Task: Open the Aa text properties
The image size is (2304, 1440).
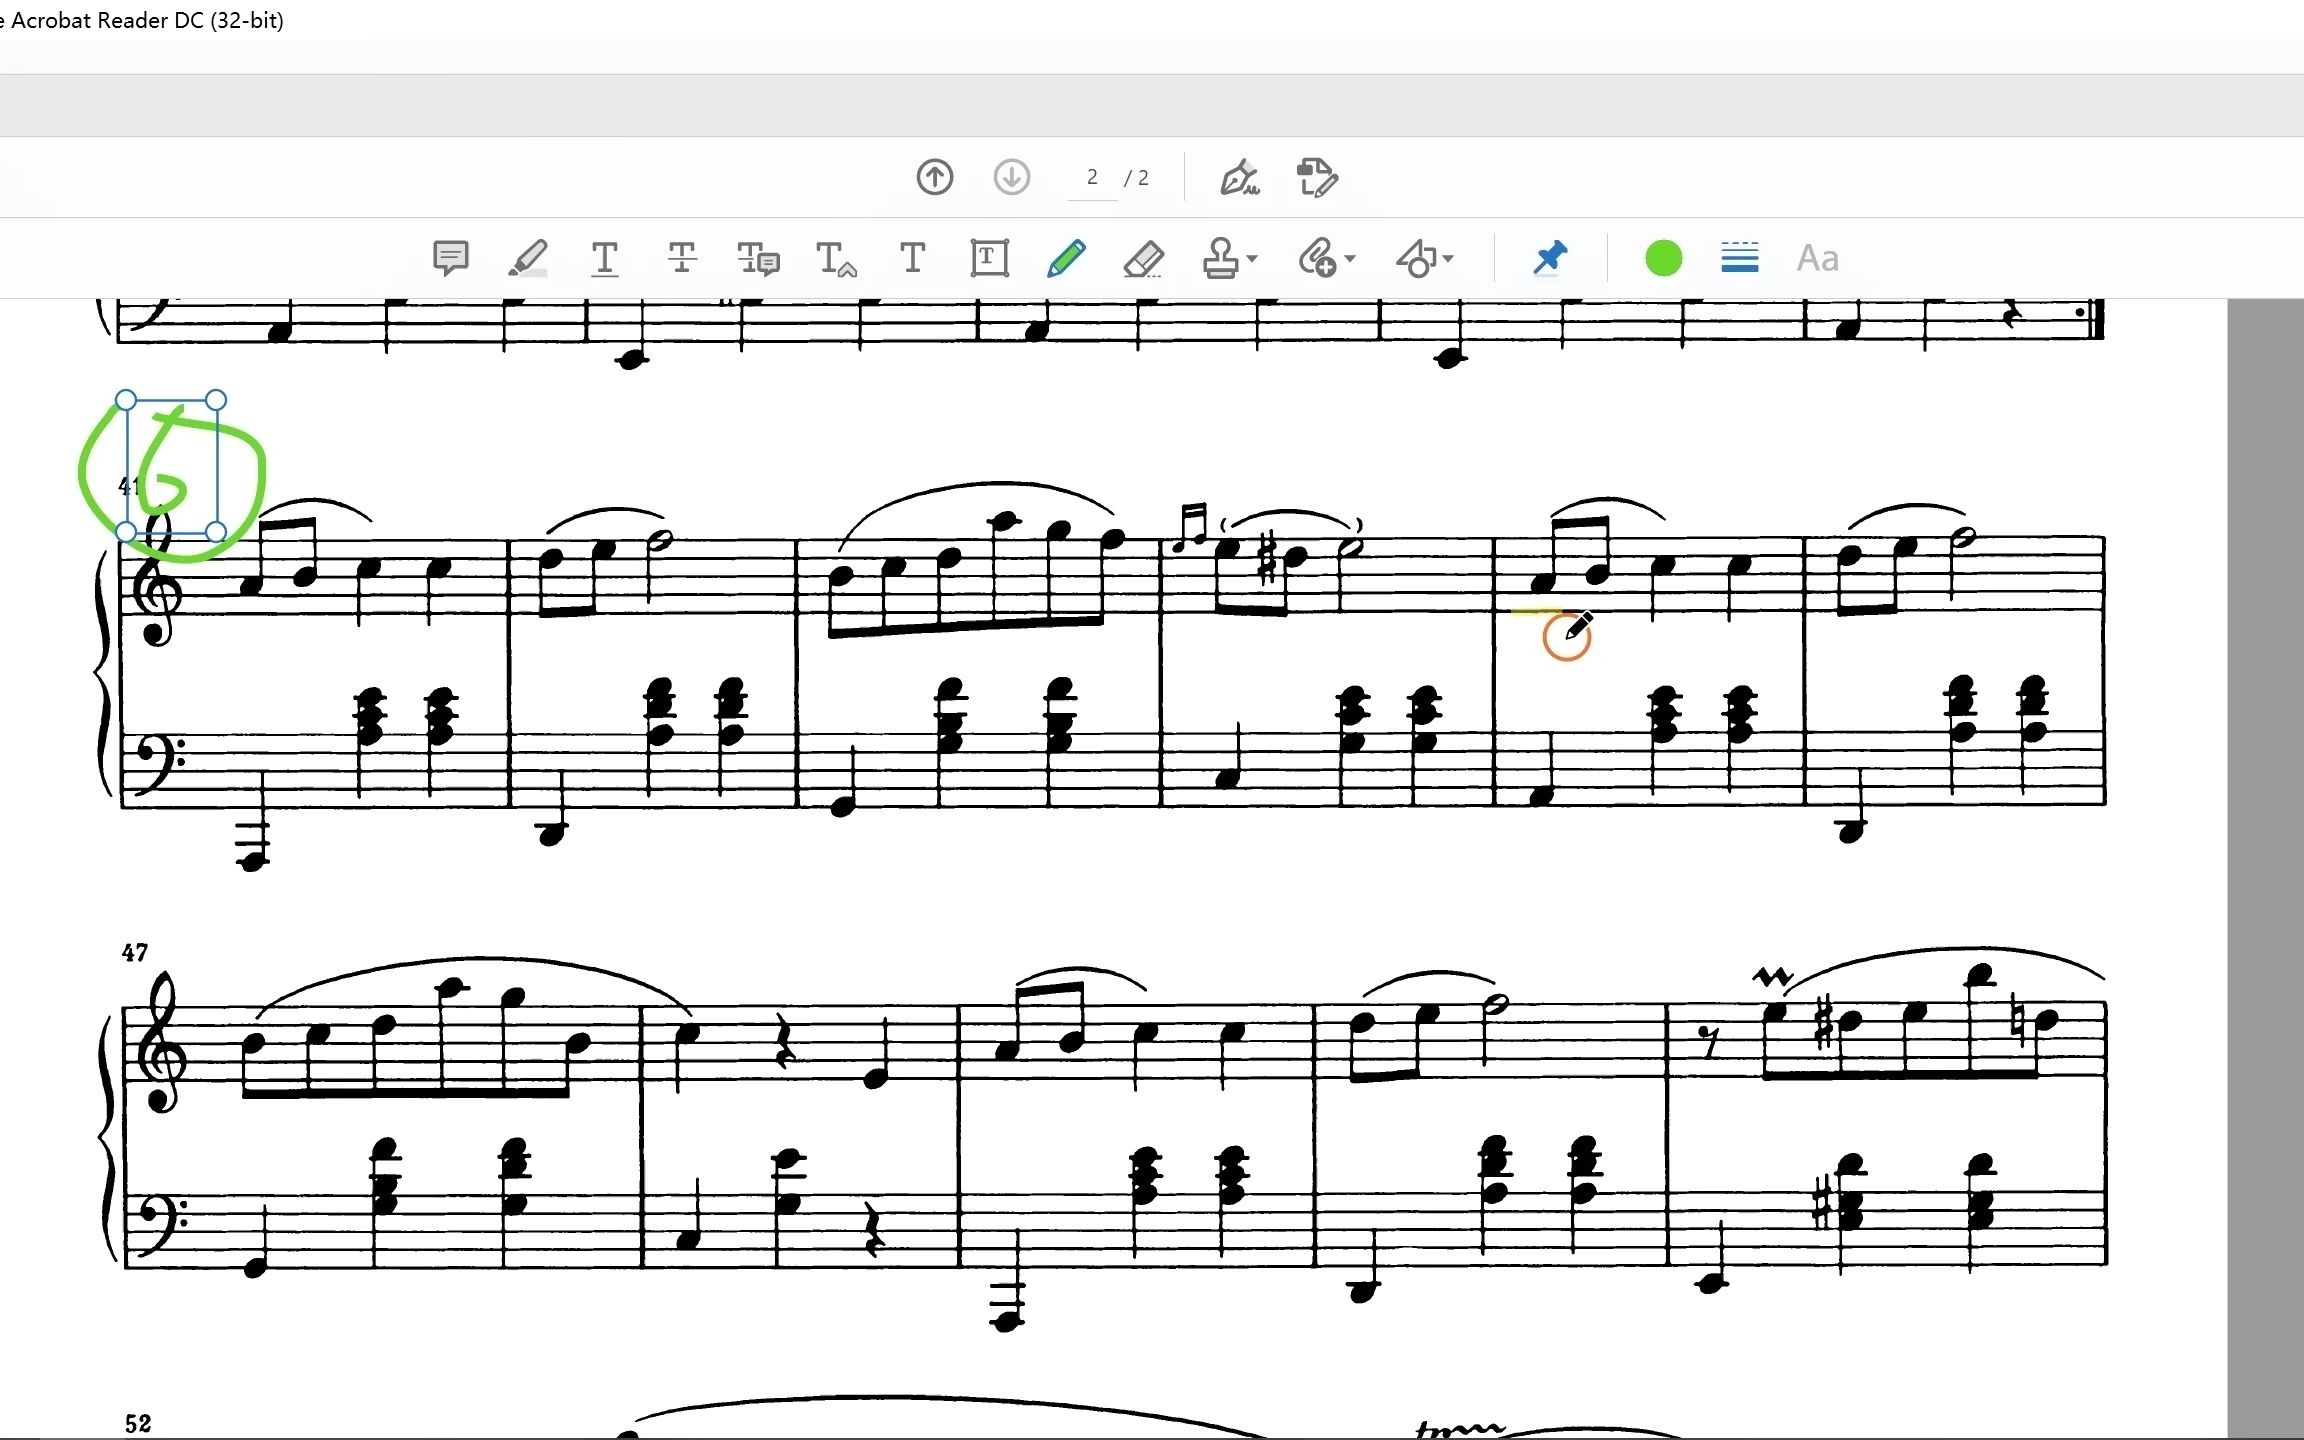Action: (1817, 258)
